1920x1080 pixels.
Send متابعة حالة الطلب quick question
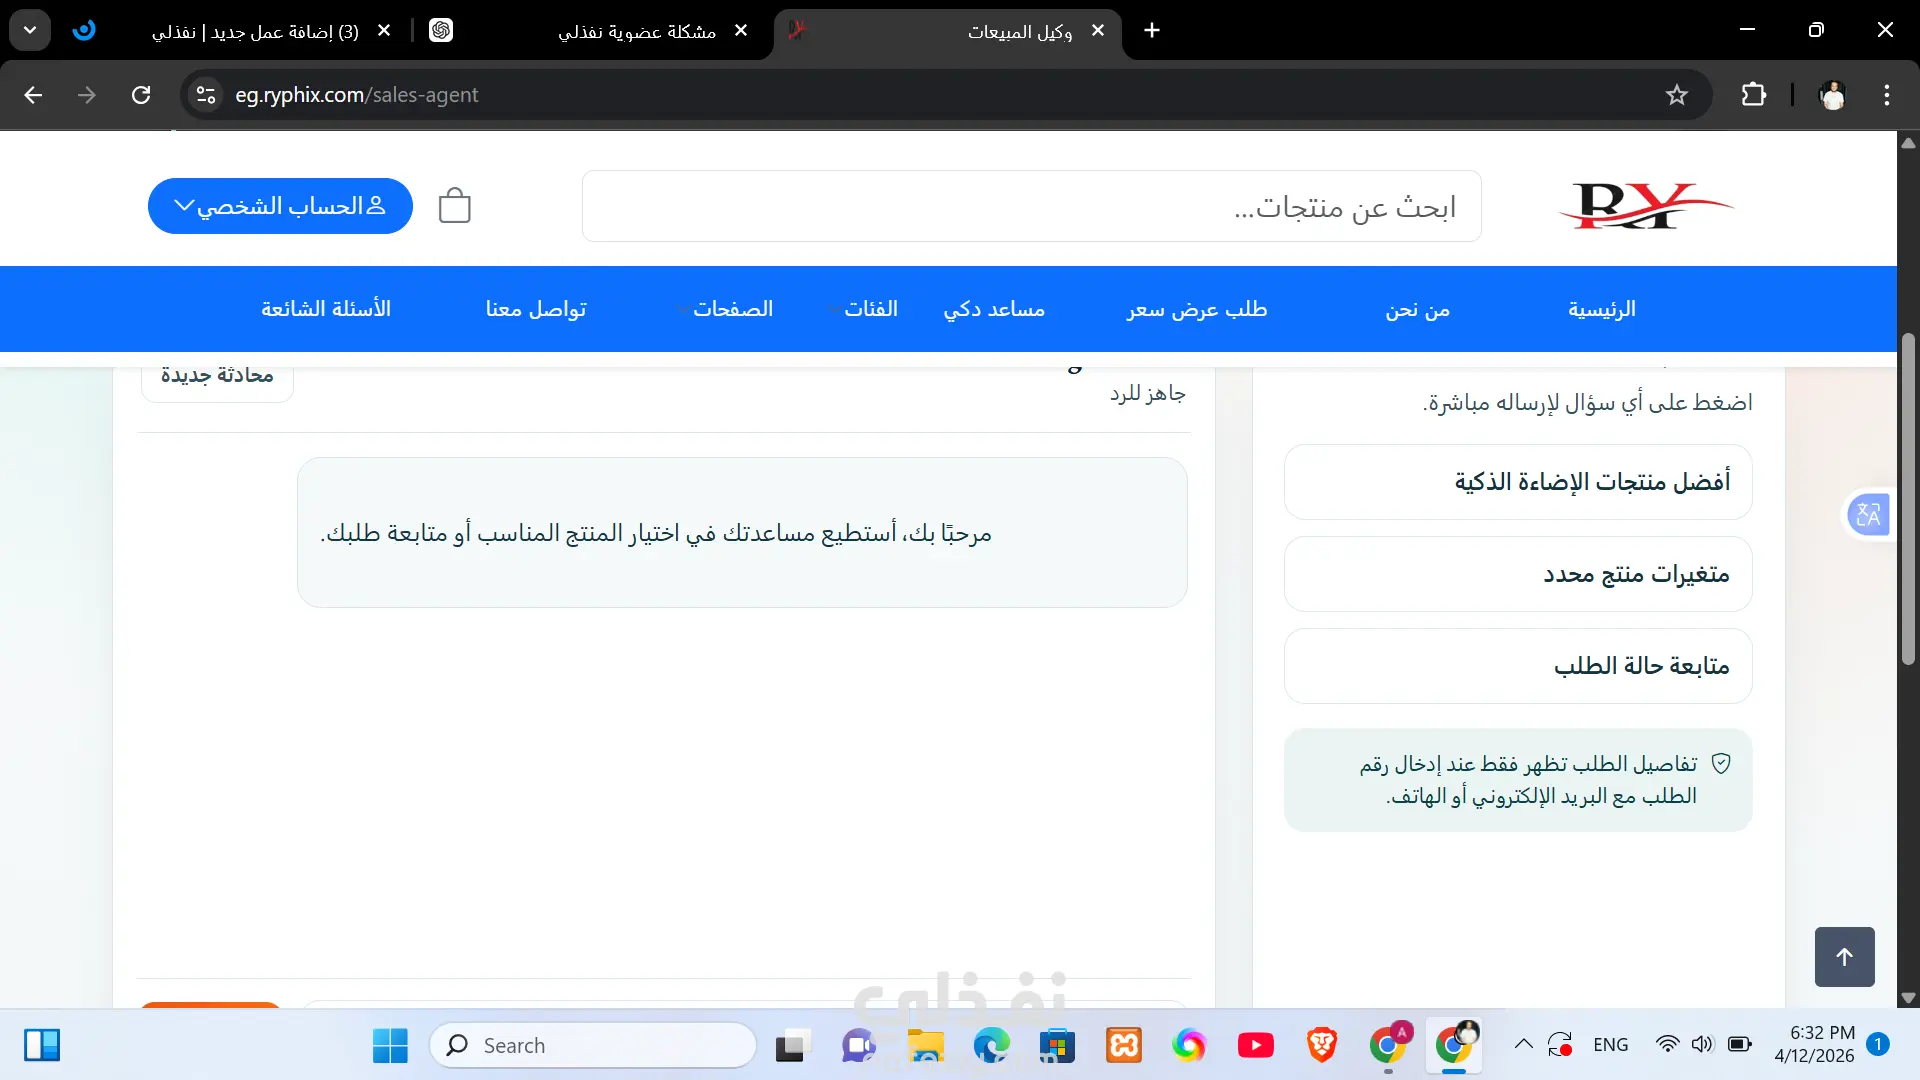pyautogui.click(x=1517, y=666)
